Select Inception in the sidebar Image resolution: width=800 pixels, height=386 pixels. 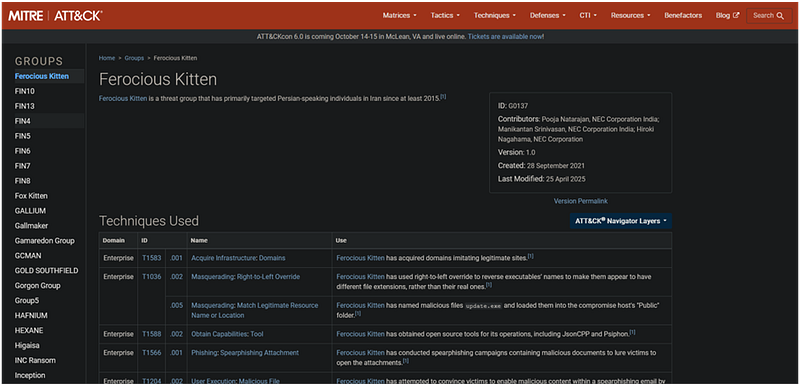tap(30, 375)
